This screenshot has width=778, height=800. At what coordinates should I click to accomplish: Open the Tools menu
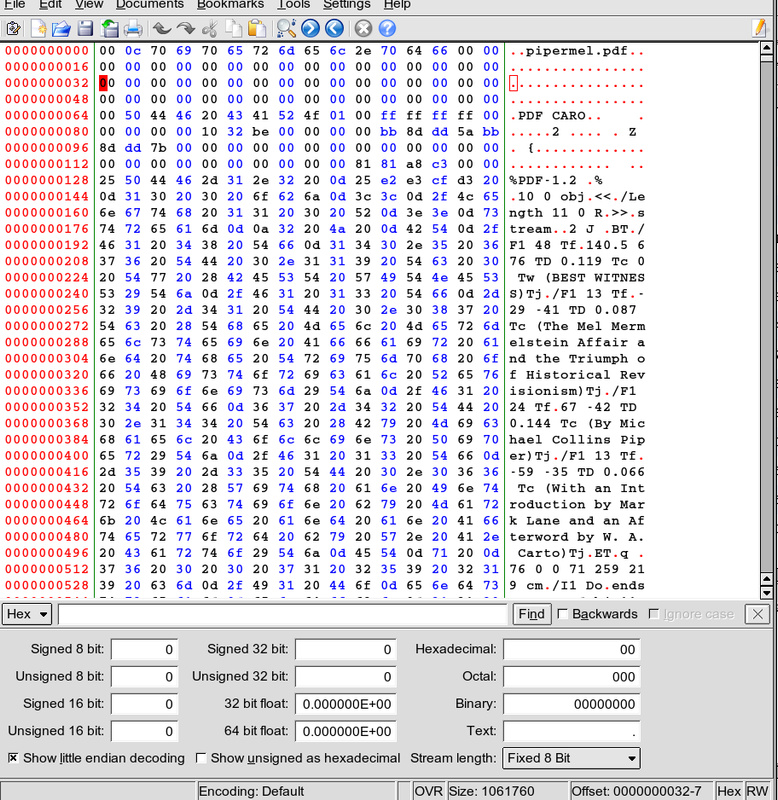[294, 4]
